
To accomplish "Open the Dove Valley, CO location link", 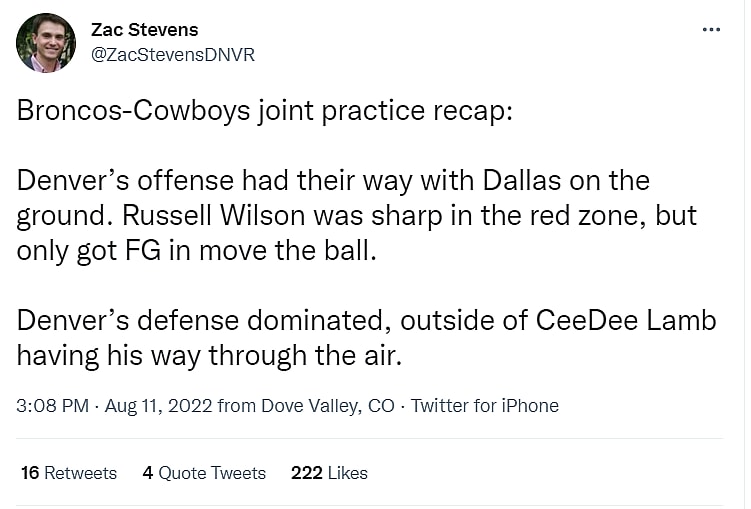I will pyautogui.click(x=327, y=406).
